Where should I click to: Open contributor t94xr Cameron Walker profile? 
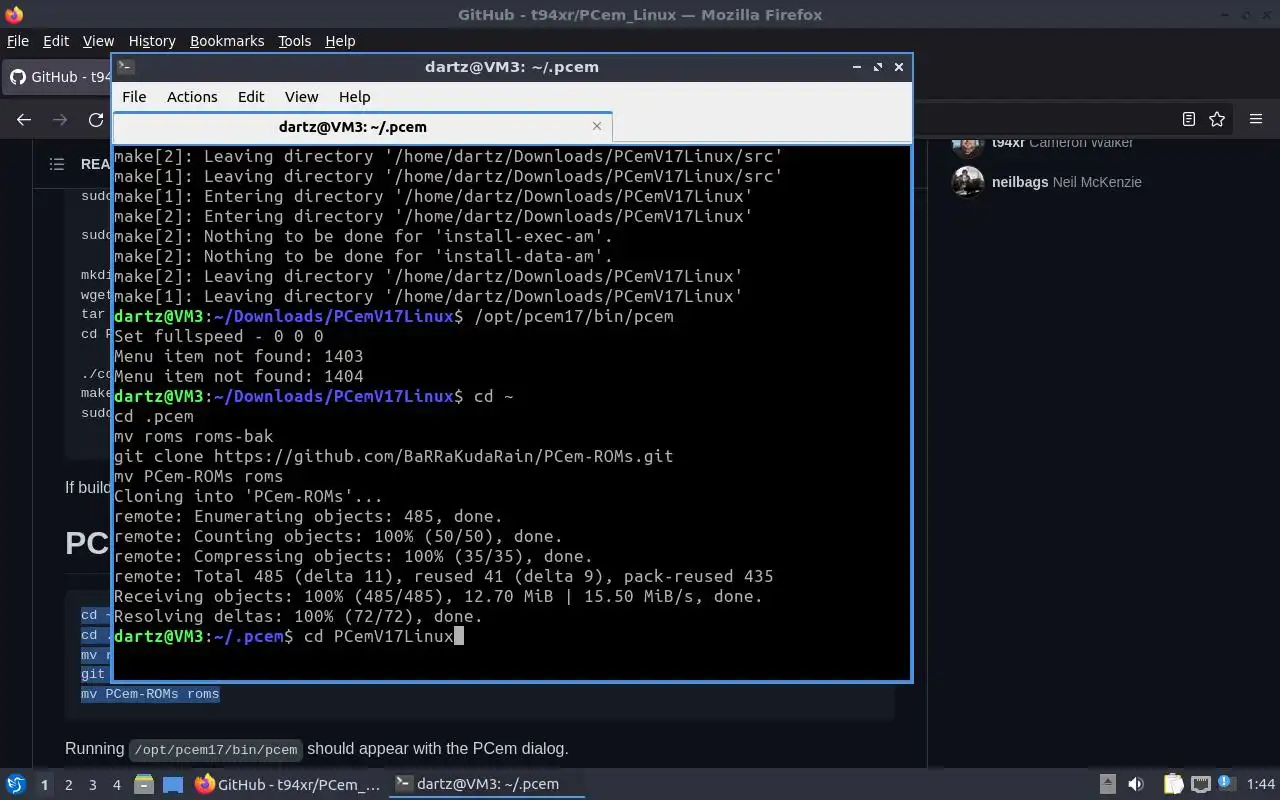(1062, 143)
